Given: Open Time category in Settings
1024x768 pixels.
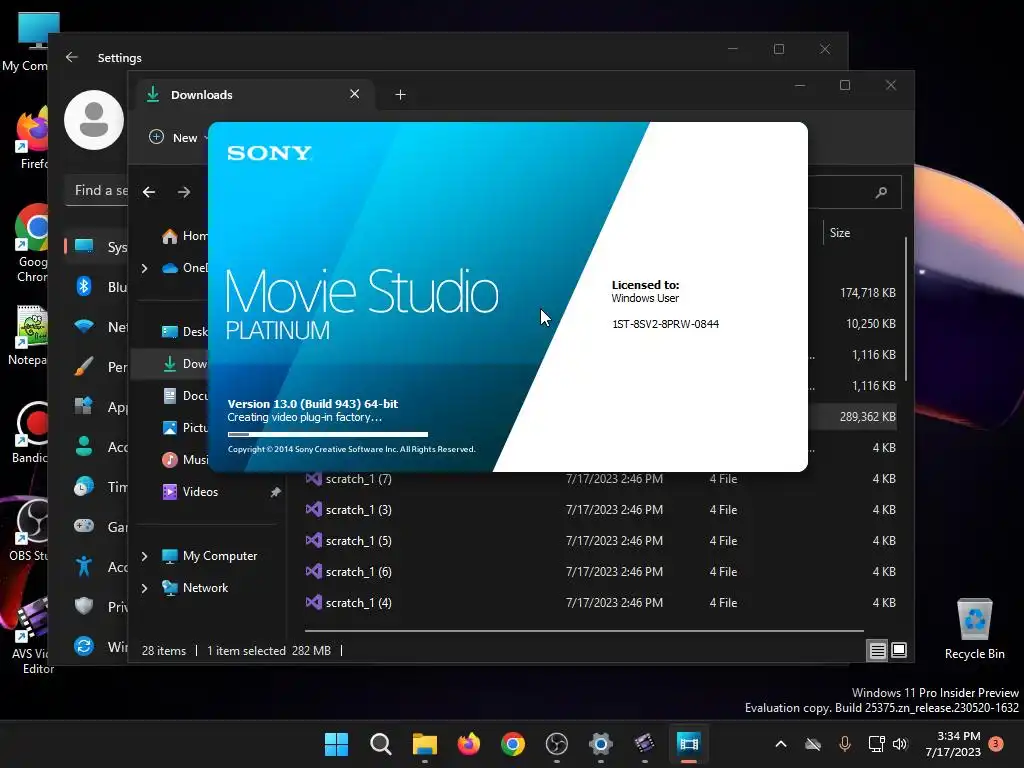Looking at the screenshot, I should (98, 487).
